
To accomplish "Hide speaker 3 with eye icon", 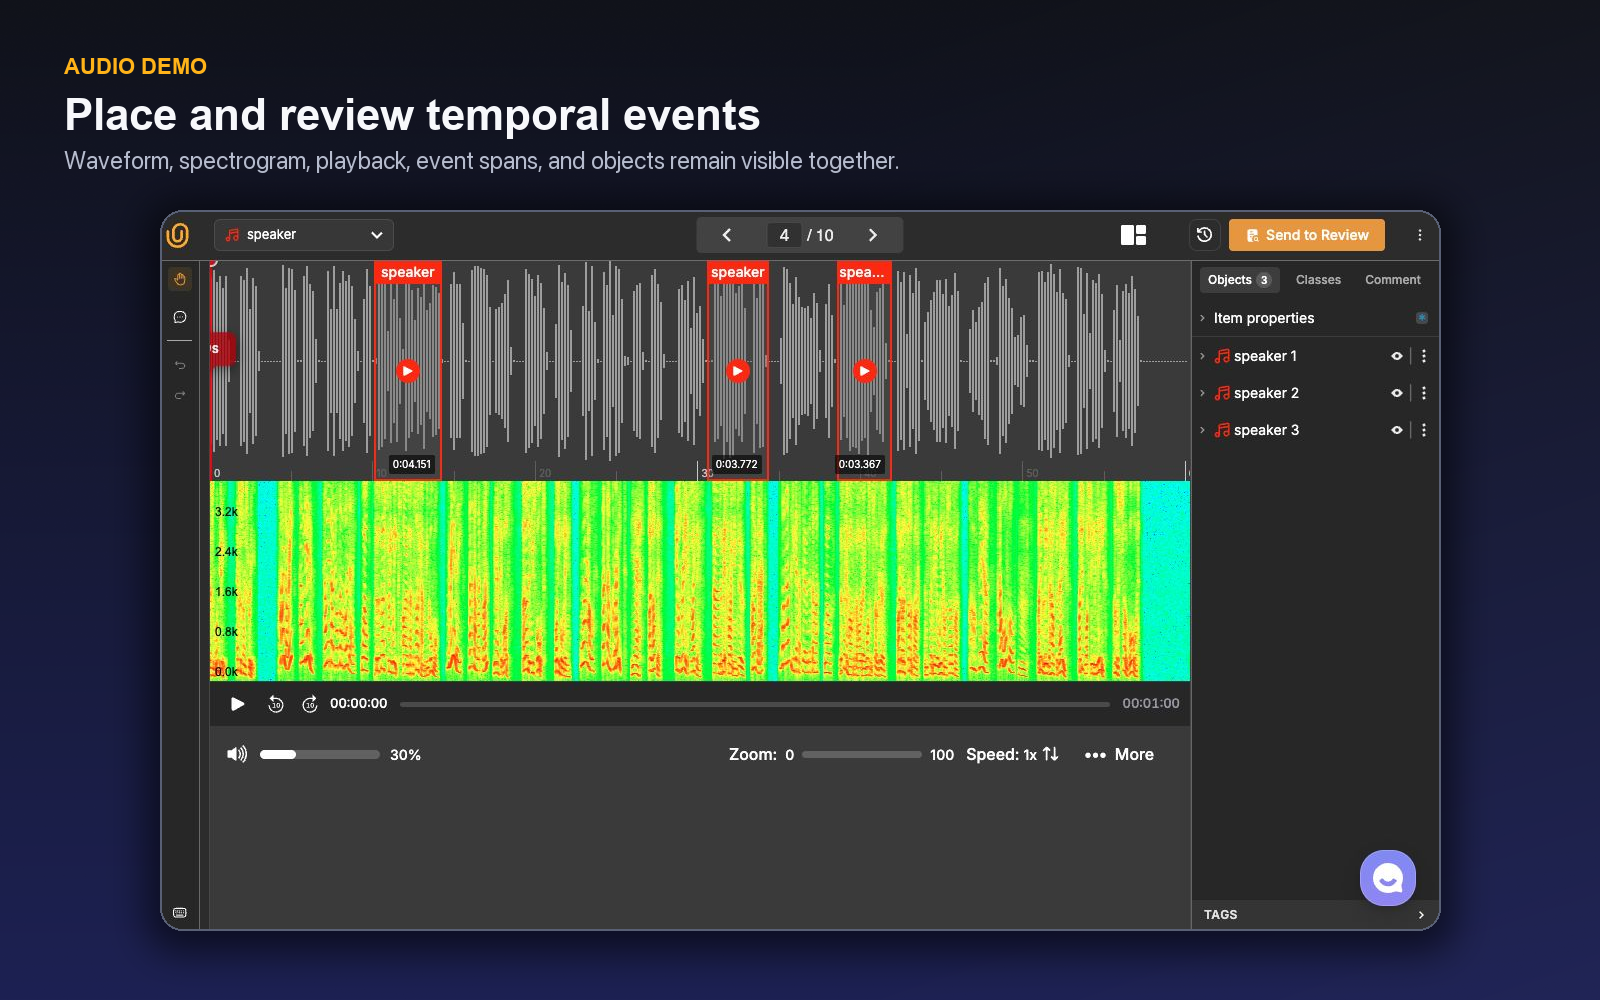I will [x=1397, y=430].
